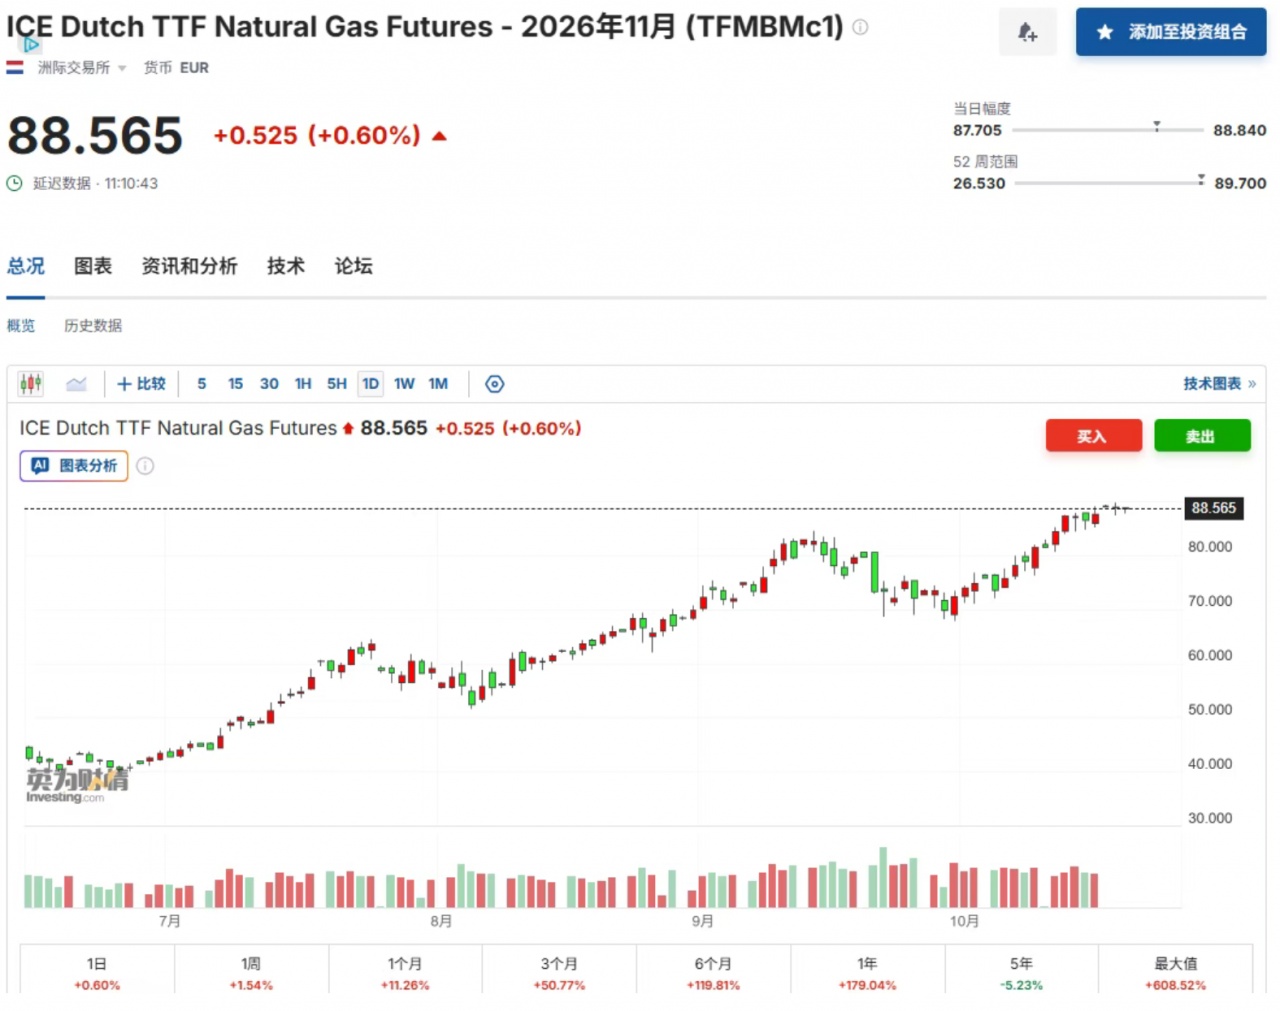
Task: Click the alert bell plus icon
Action: (1027, 32)
